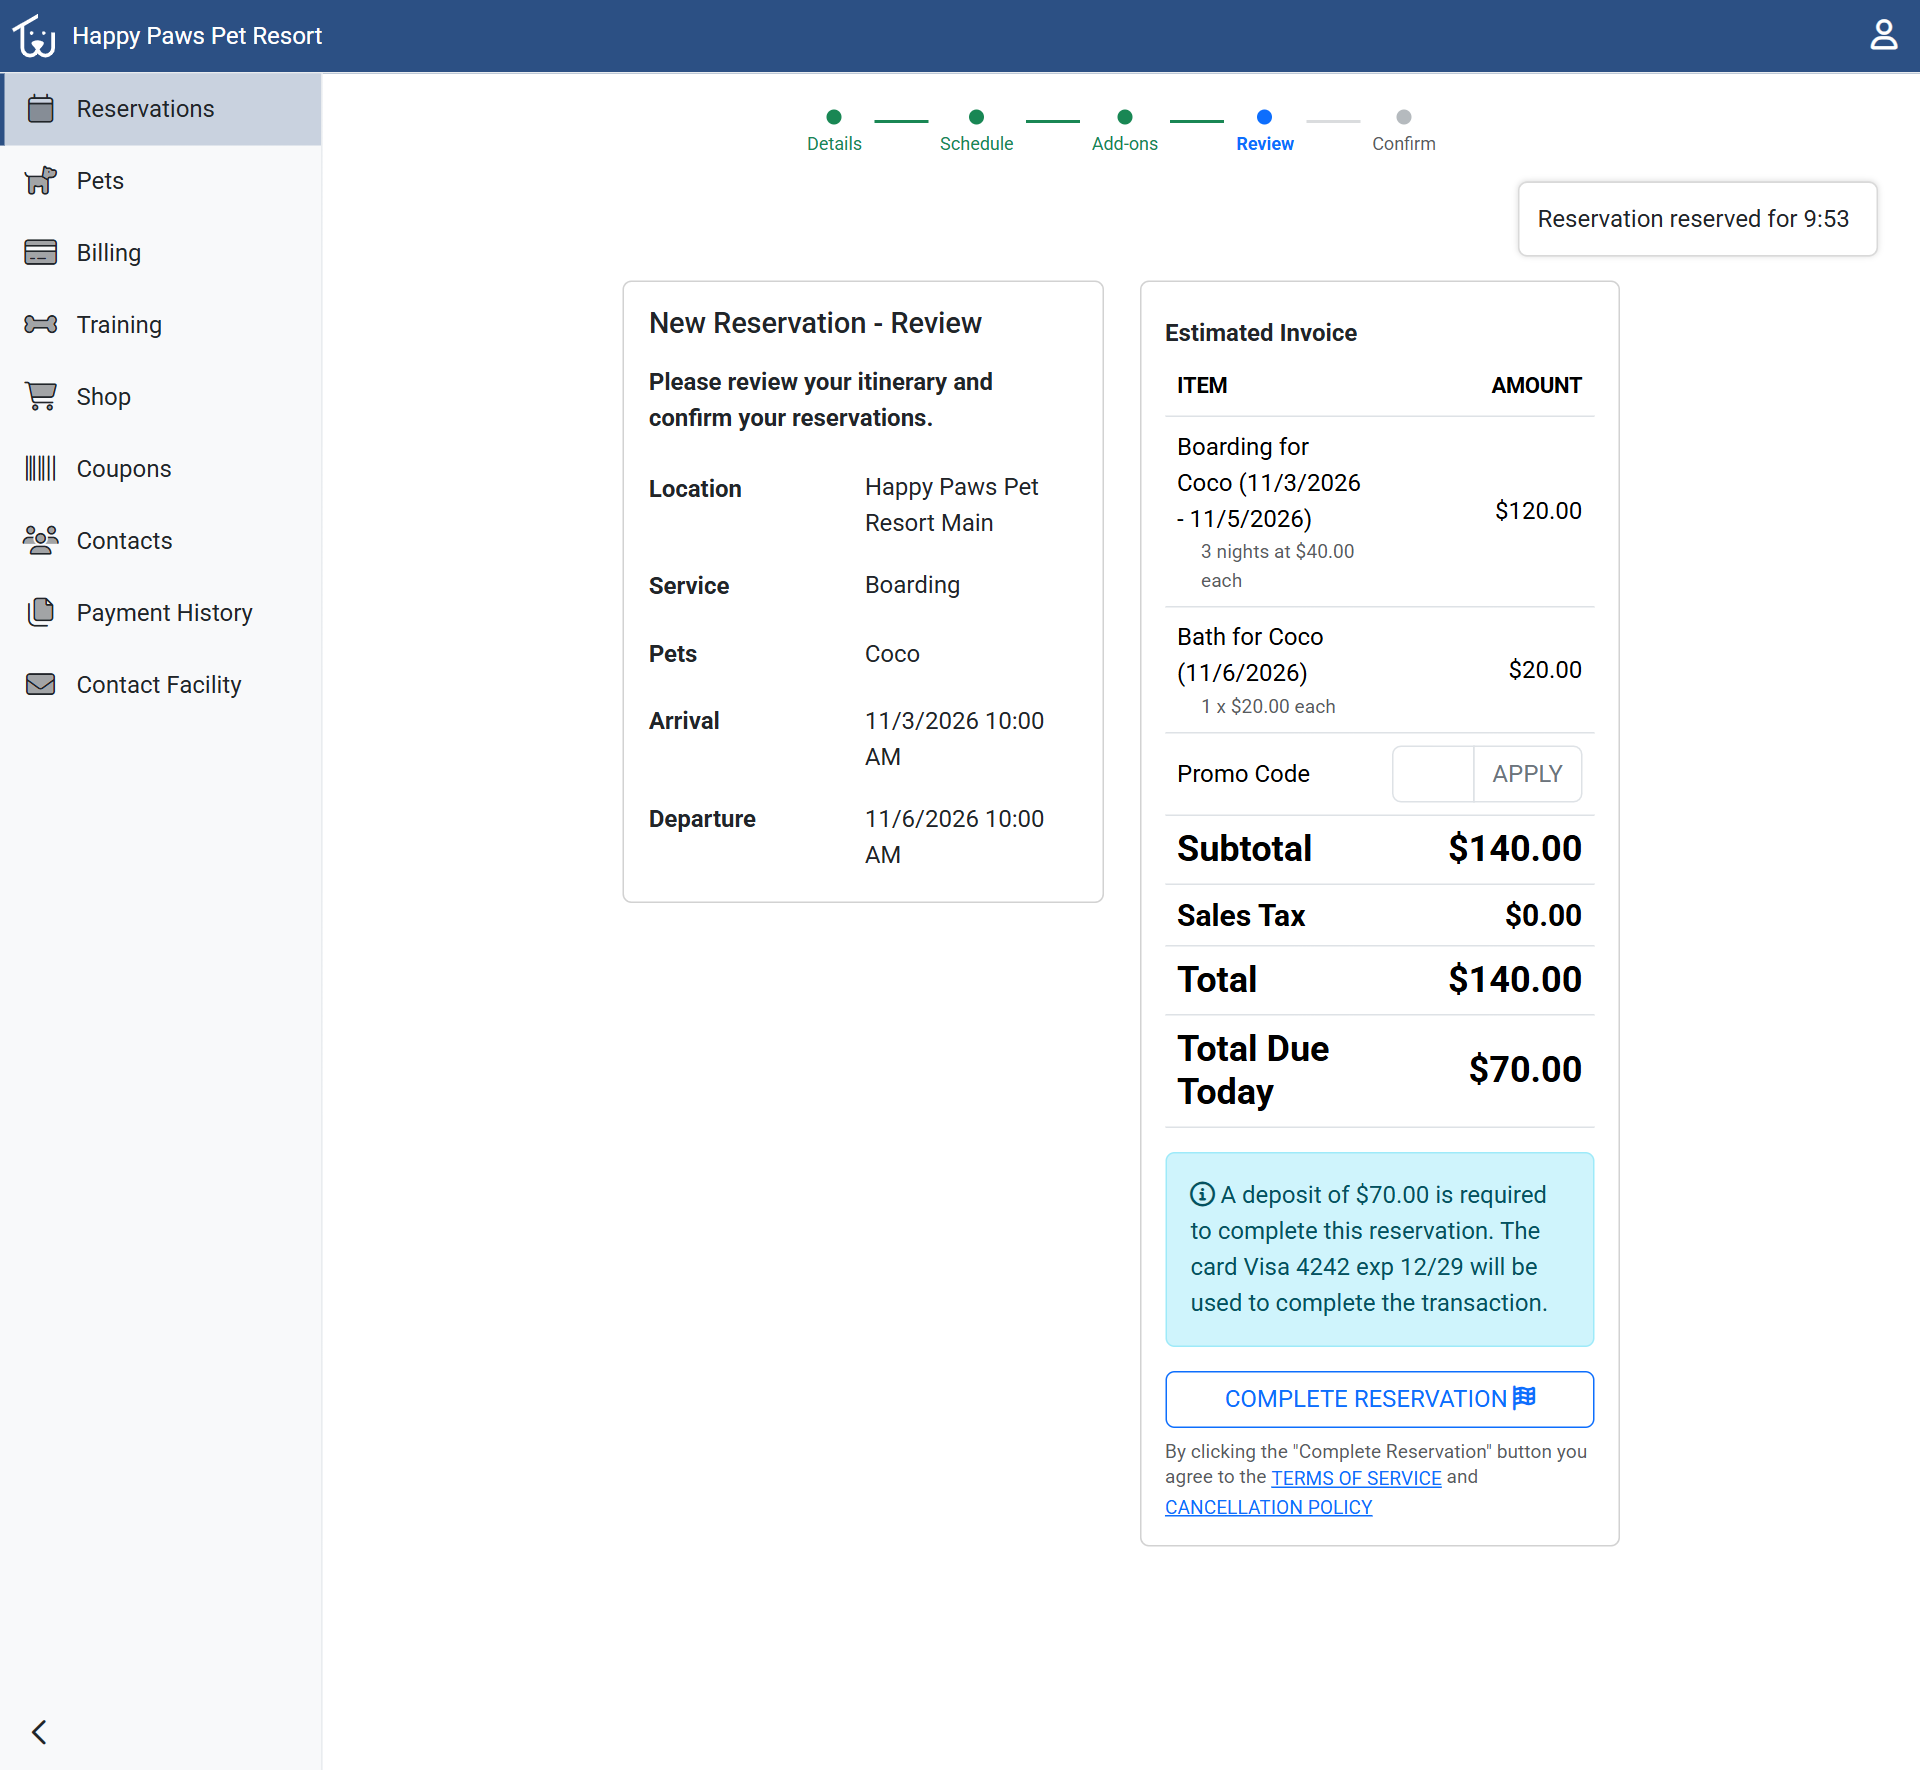Click the Happy Paws logo icon
The width and height of the screenshot is (1920, 1770).
(34, 36)
